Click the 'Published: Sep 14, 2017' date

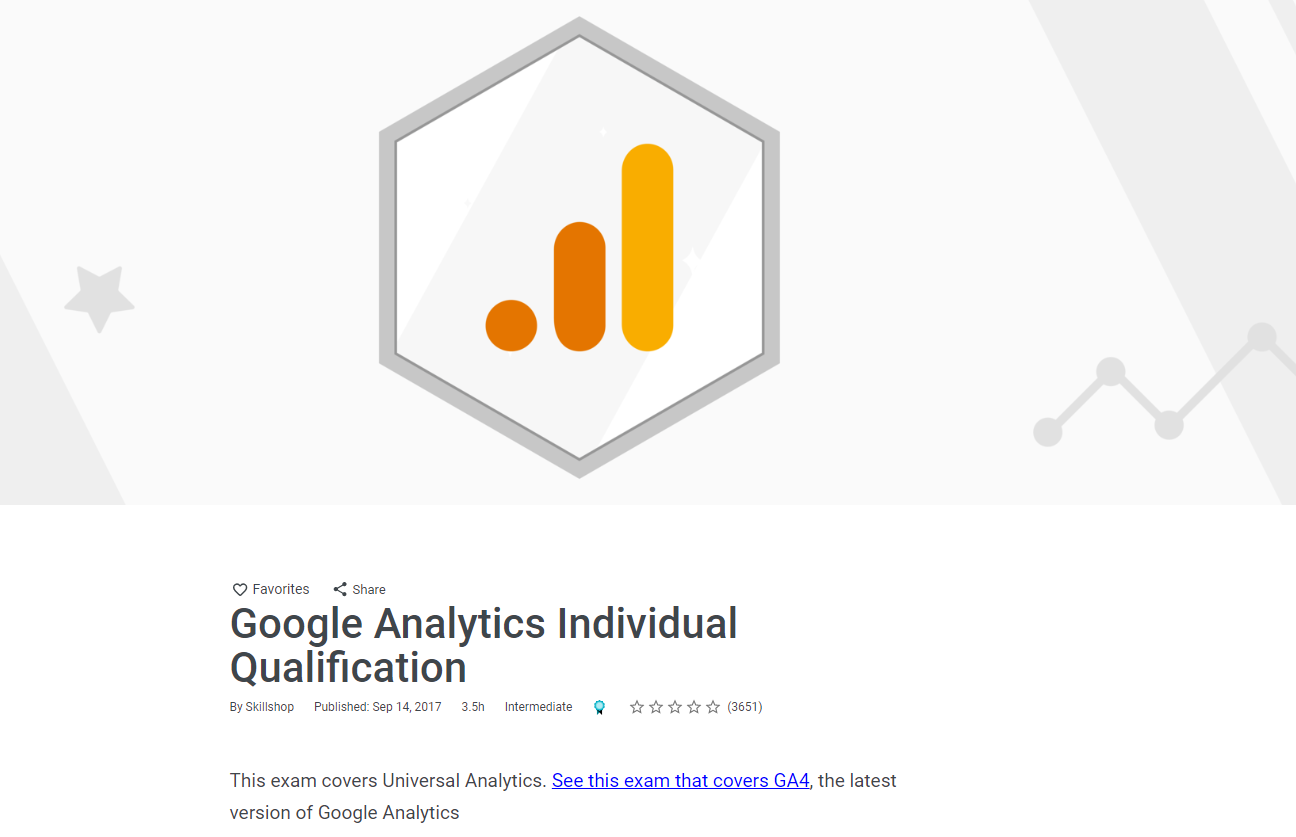coord(378,707)
